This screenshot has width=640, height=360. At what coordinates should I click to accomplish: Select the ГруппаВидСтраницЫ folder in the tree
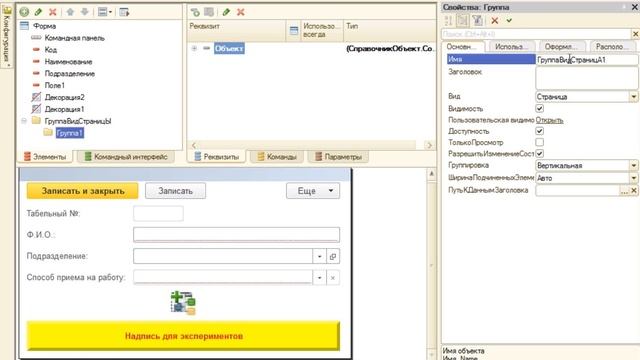[78, 121]
